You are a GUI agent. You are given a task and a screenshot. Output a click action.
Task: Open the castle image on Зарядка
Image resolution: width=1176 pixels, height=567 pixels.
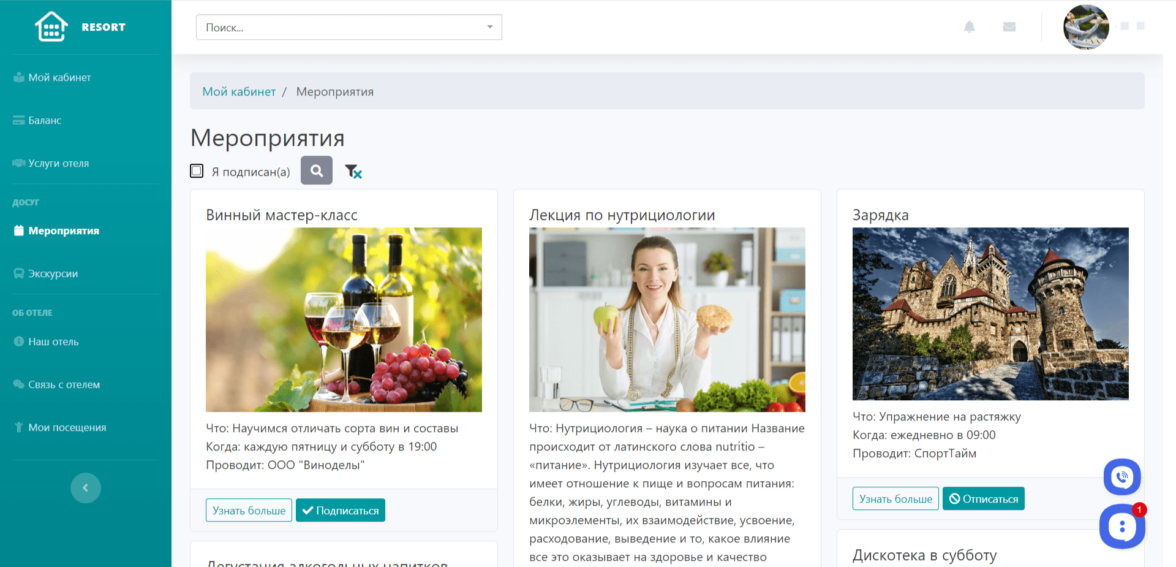(x=990, y=314)
